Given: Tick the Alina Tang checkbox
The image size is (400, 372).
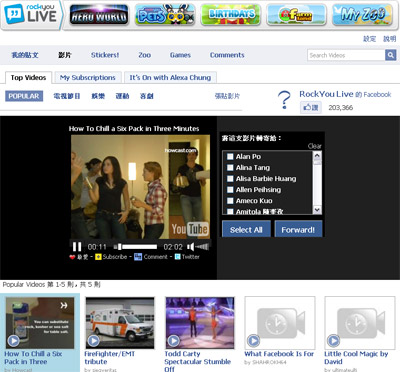Looking at the screenshot, I should [230, 167].
